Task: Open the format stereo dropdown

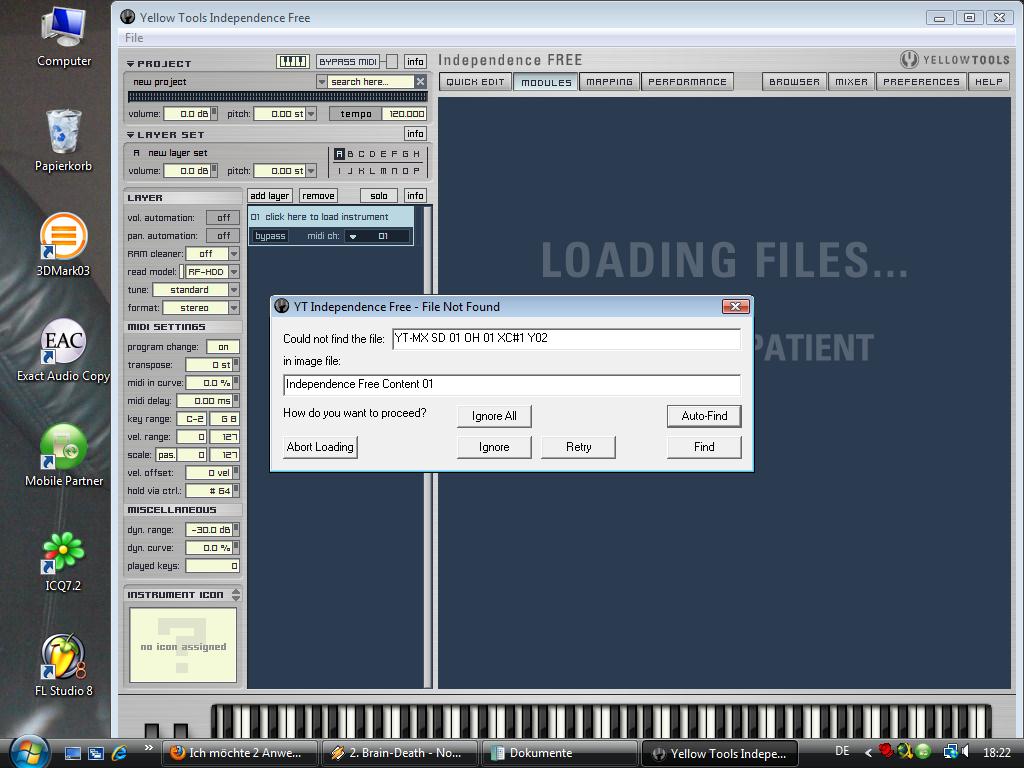Action: [234, 308]
